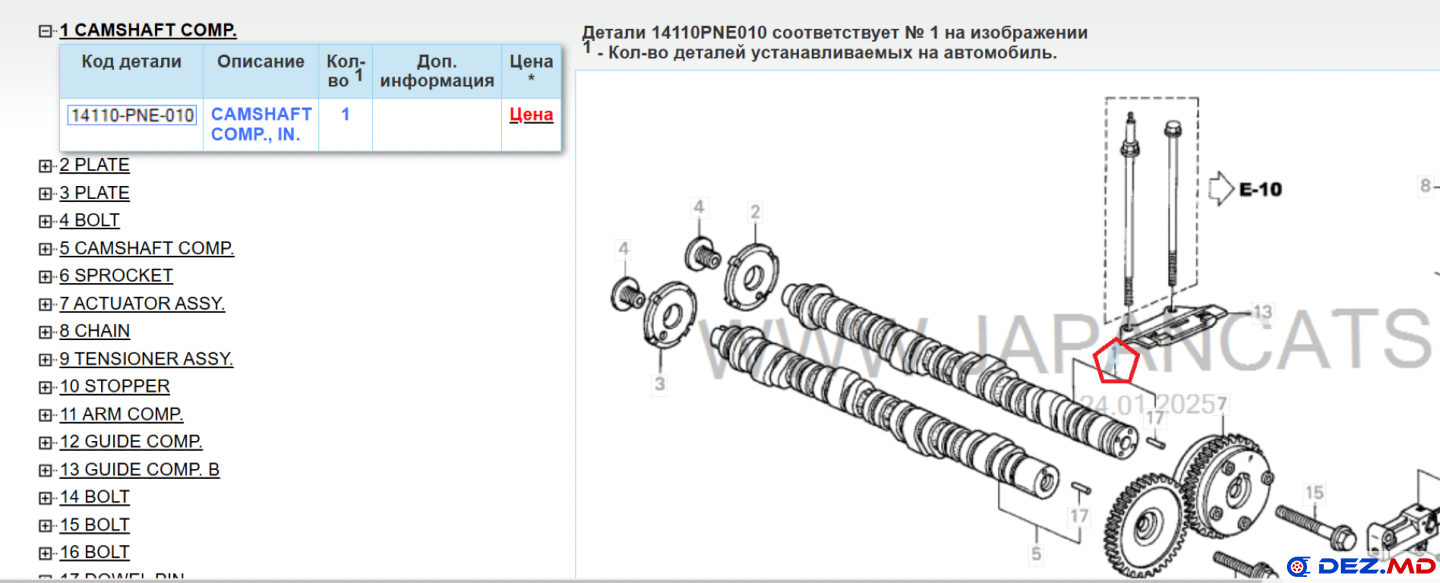This screenshot has width=1440, height=583.
Task: Expand the 8 CHAIN node
Action: click(x=45, y=332)
